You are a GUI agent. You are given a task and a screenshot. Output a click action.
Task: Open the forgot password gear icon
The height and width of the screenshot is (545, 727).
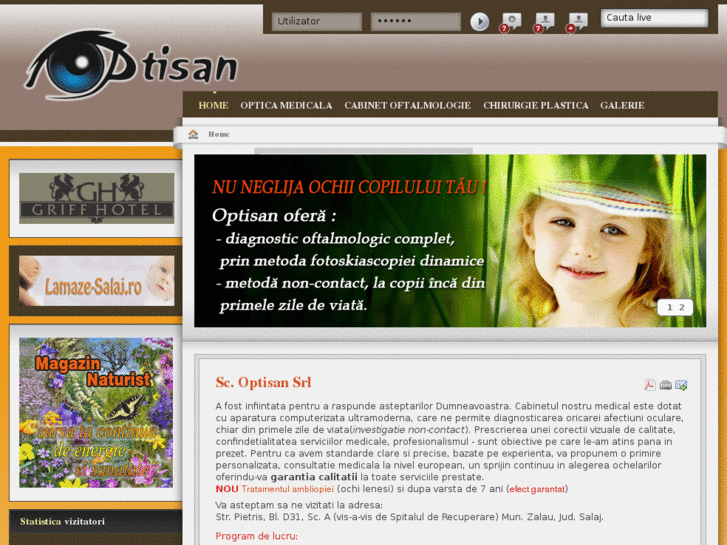(510, 22)
